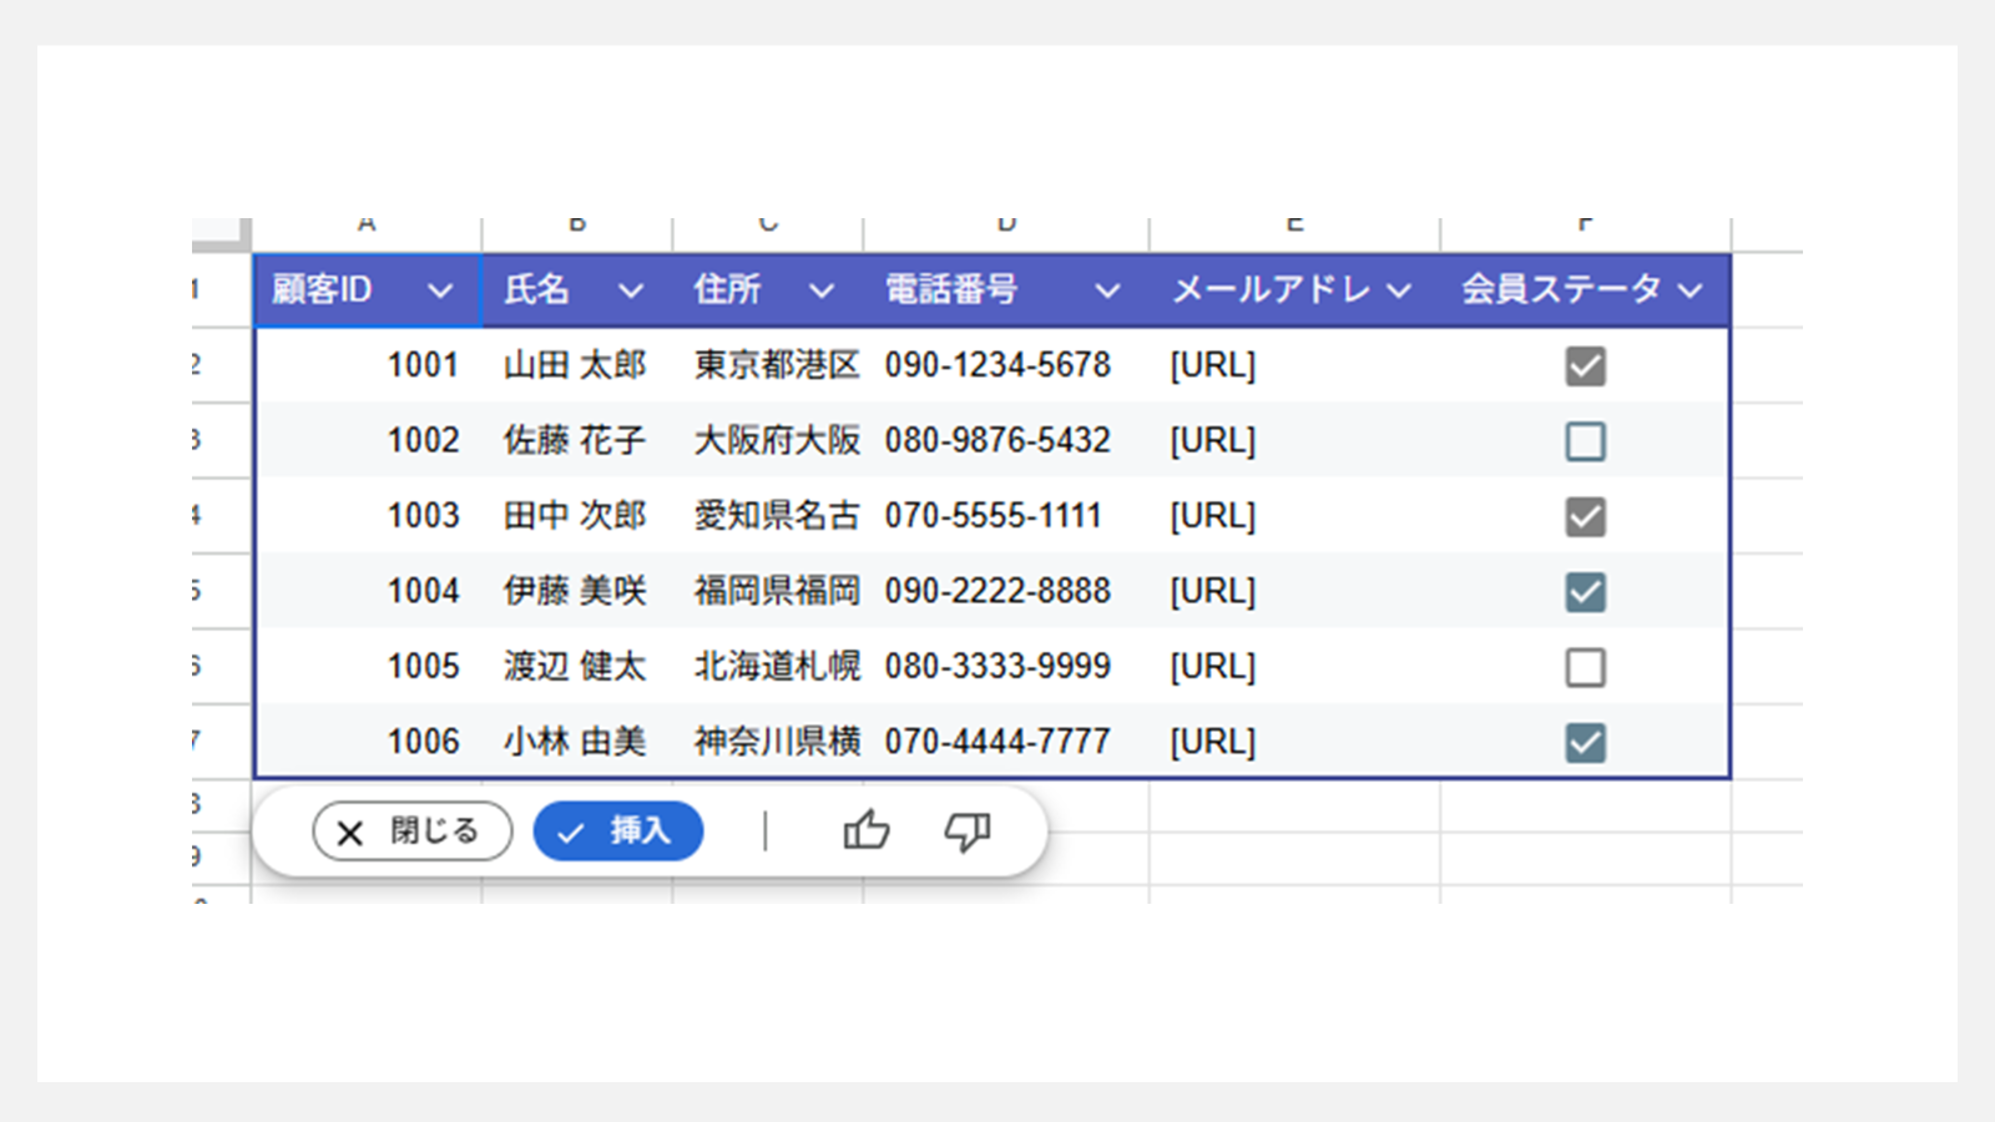1995x1122 pixels.
Task: Uncheck member status for customer 1001
Action: [x=1585, y=366]
